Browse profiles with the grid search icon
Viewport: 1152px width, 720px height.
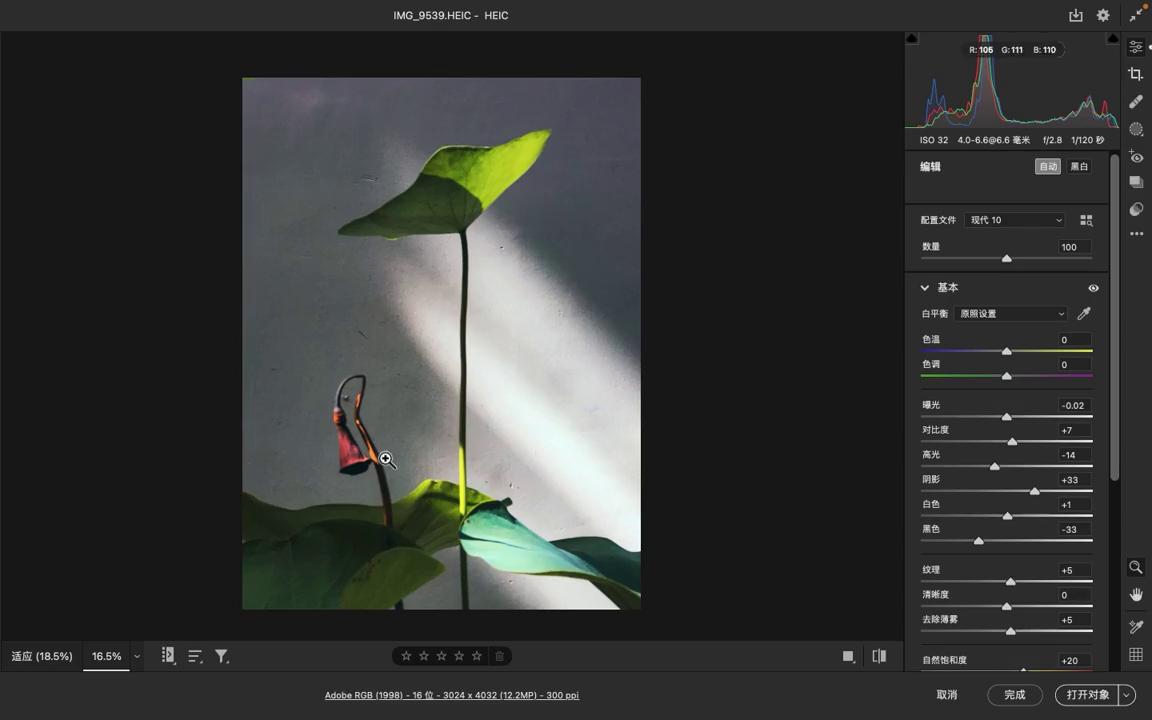pos(1086,220)
